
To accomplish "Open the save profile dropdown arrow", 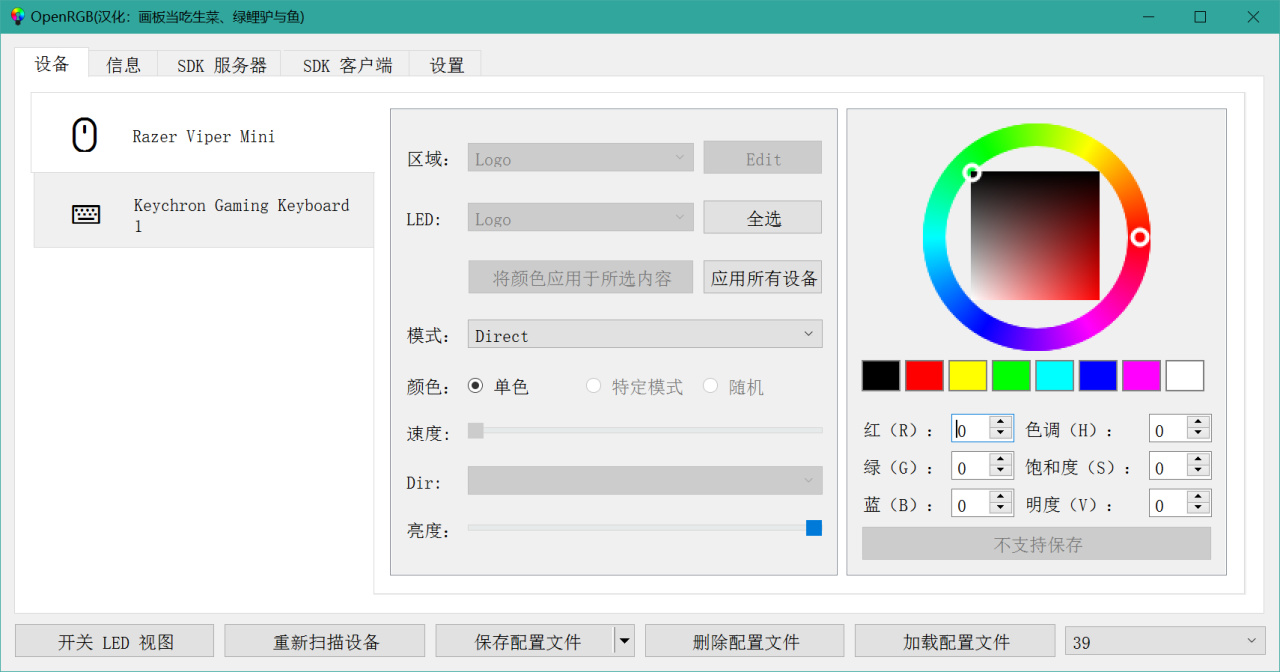I will tap(624, 641).
